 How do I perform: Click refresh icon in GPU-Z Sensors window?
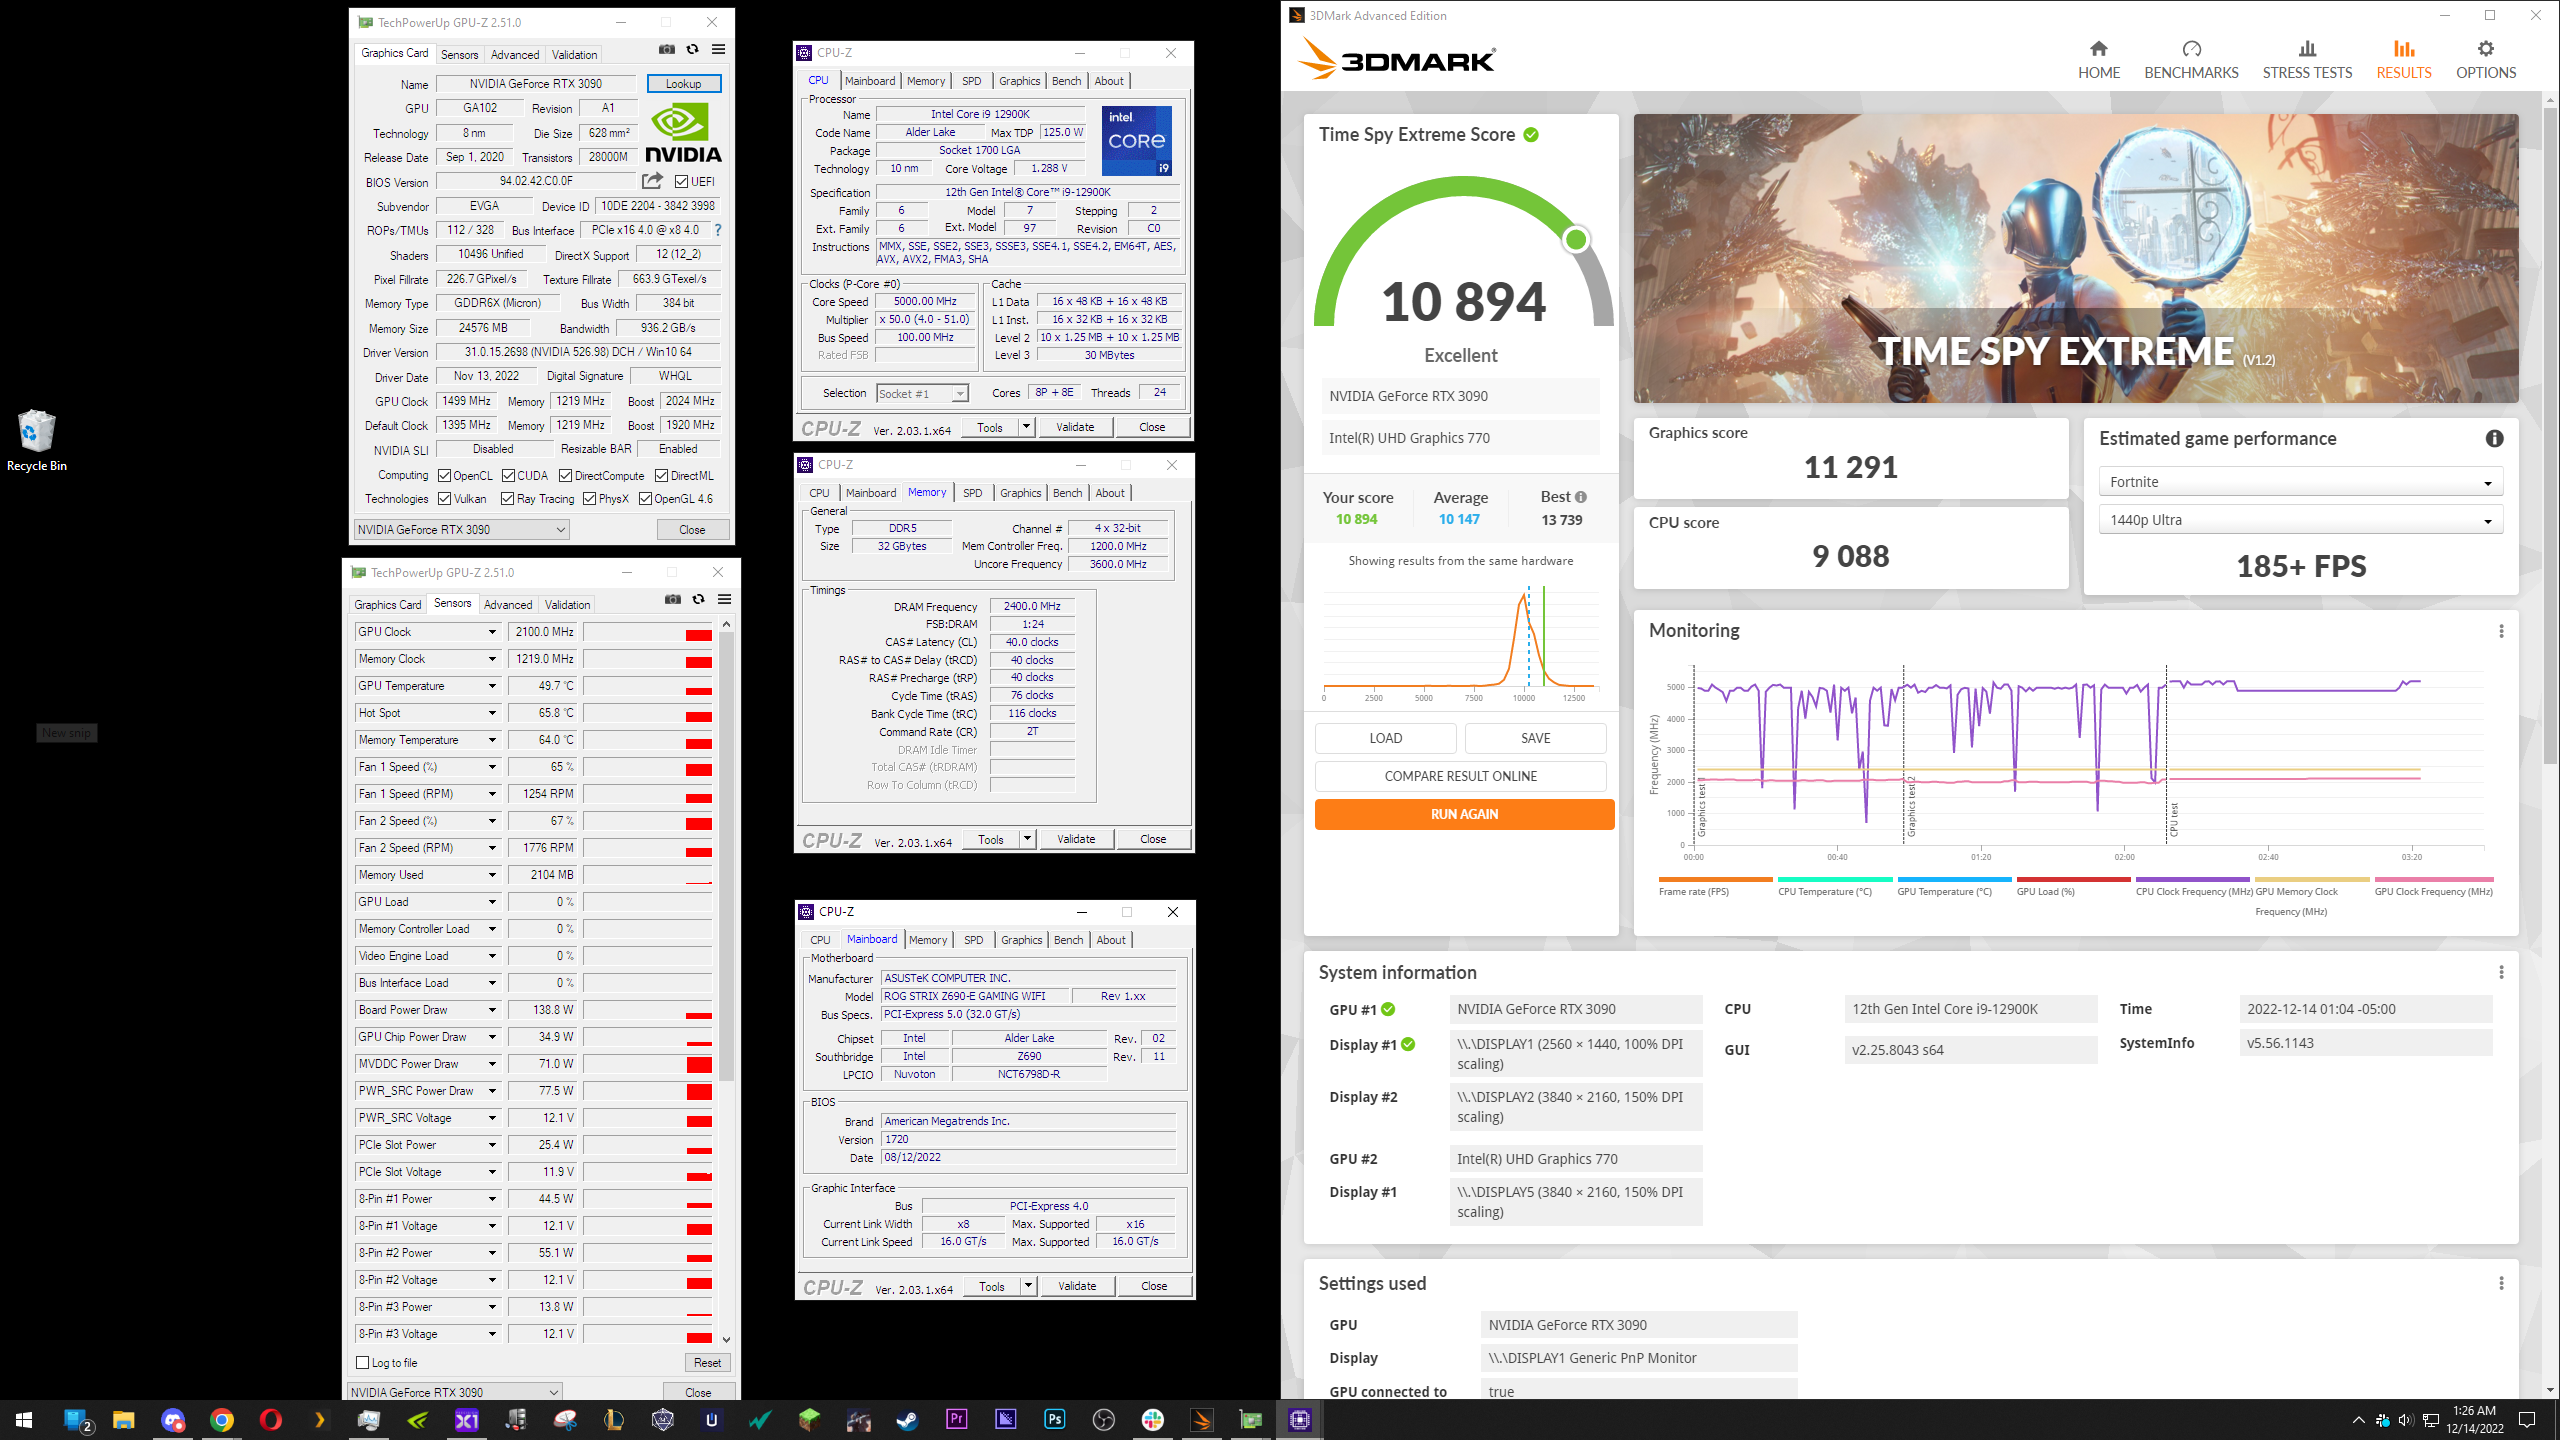pyautogui.click(x=699, y=599)
